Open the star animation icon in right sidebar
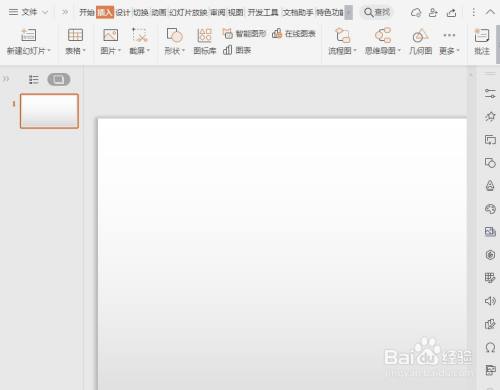500x390 pixels. coord(490,116)
